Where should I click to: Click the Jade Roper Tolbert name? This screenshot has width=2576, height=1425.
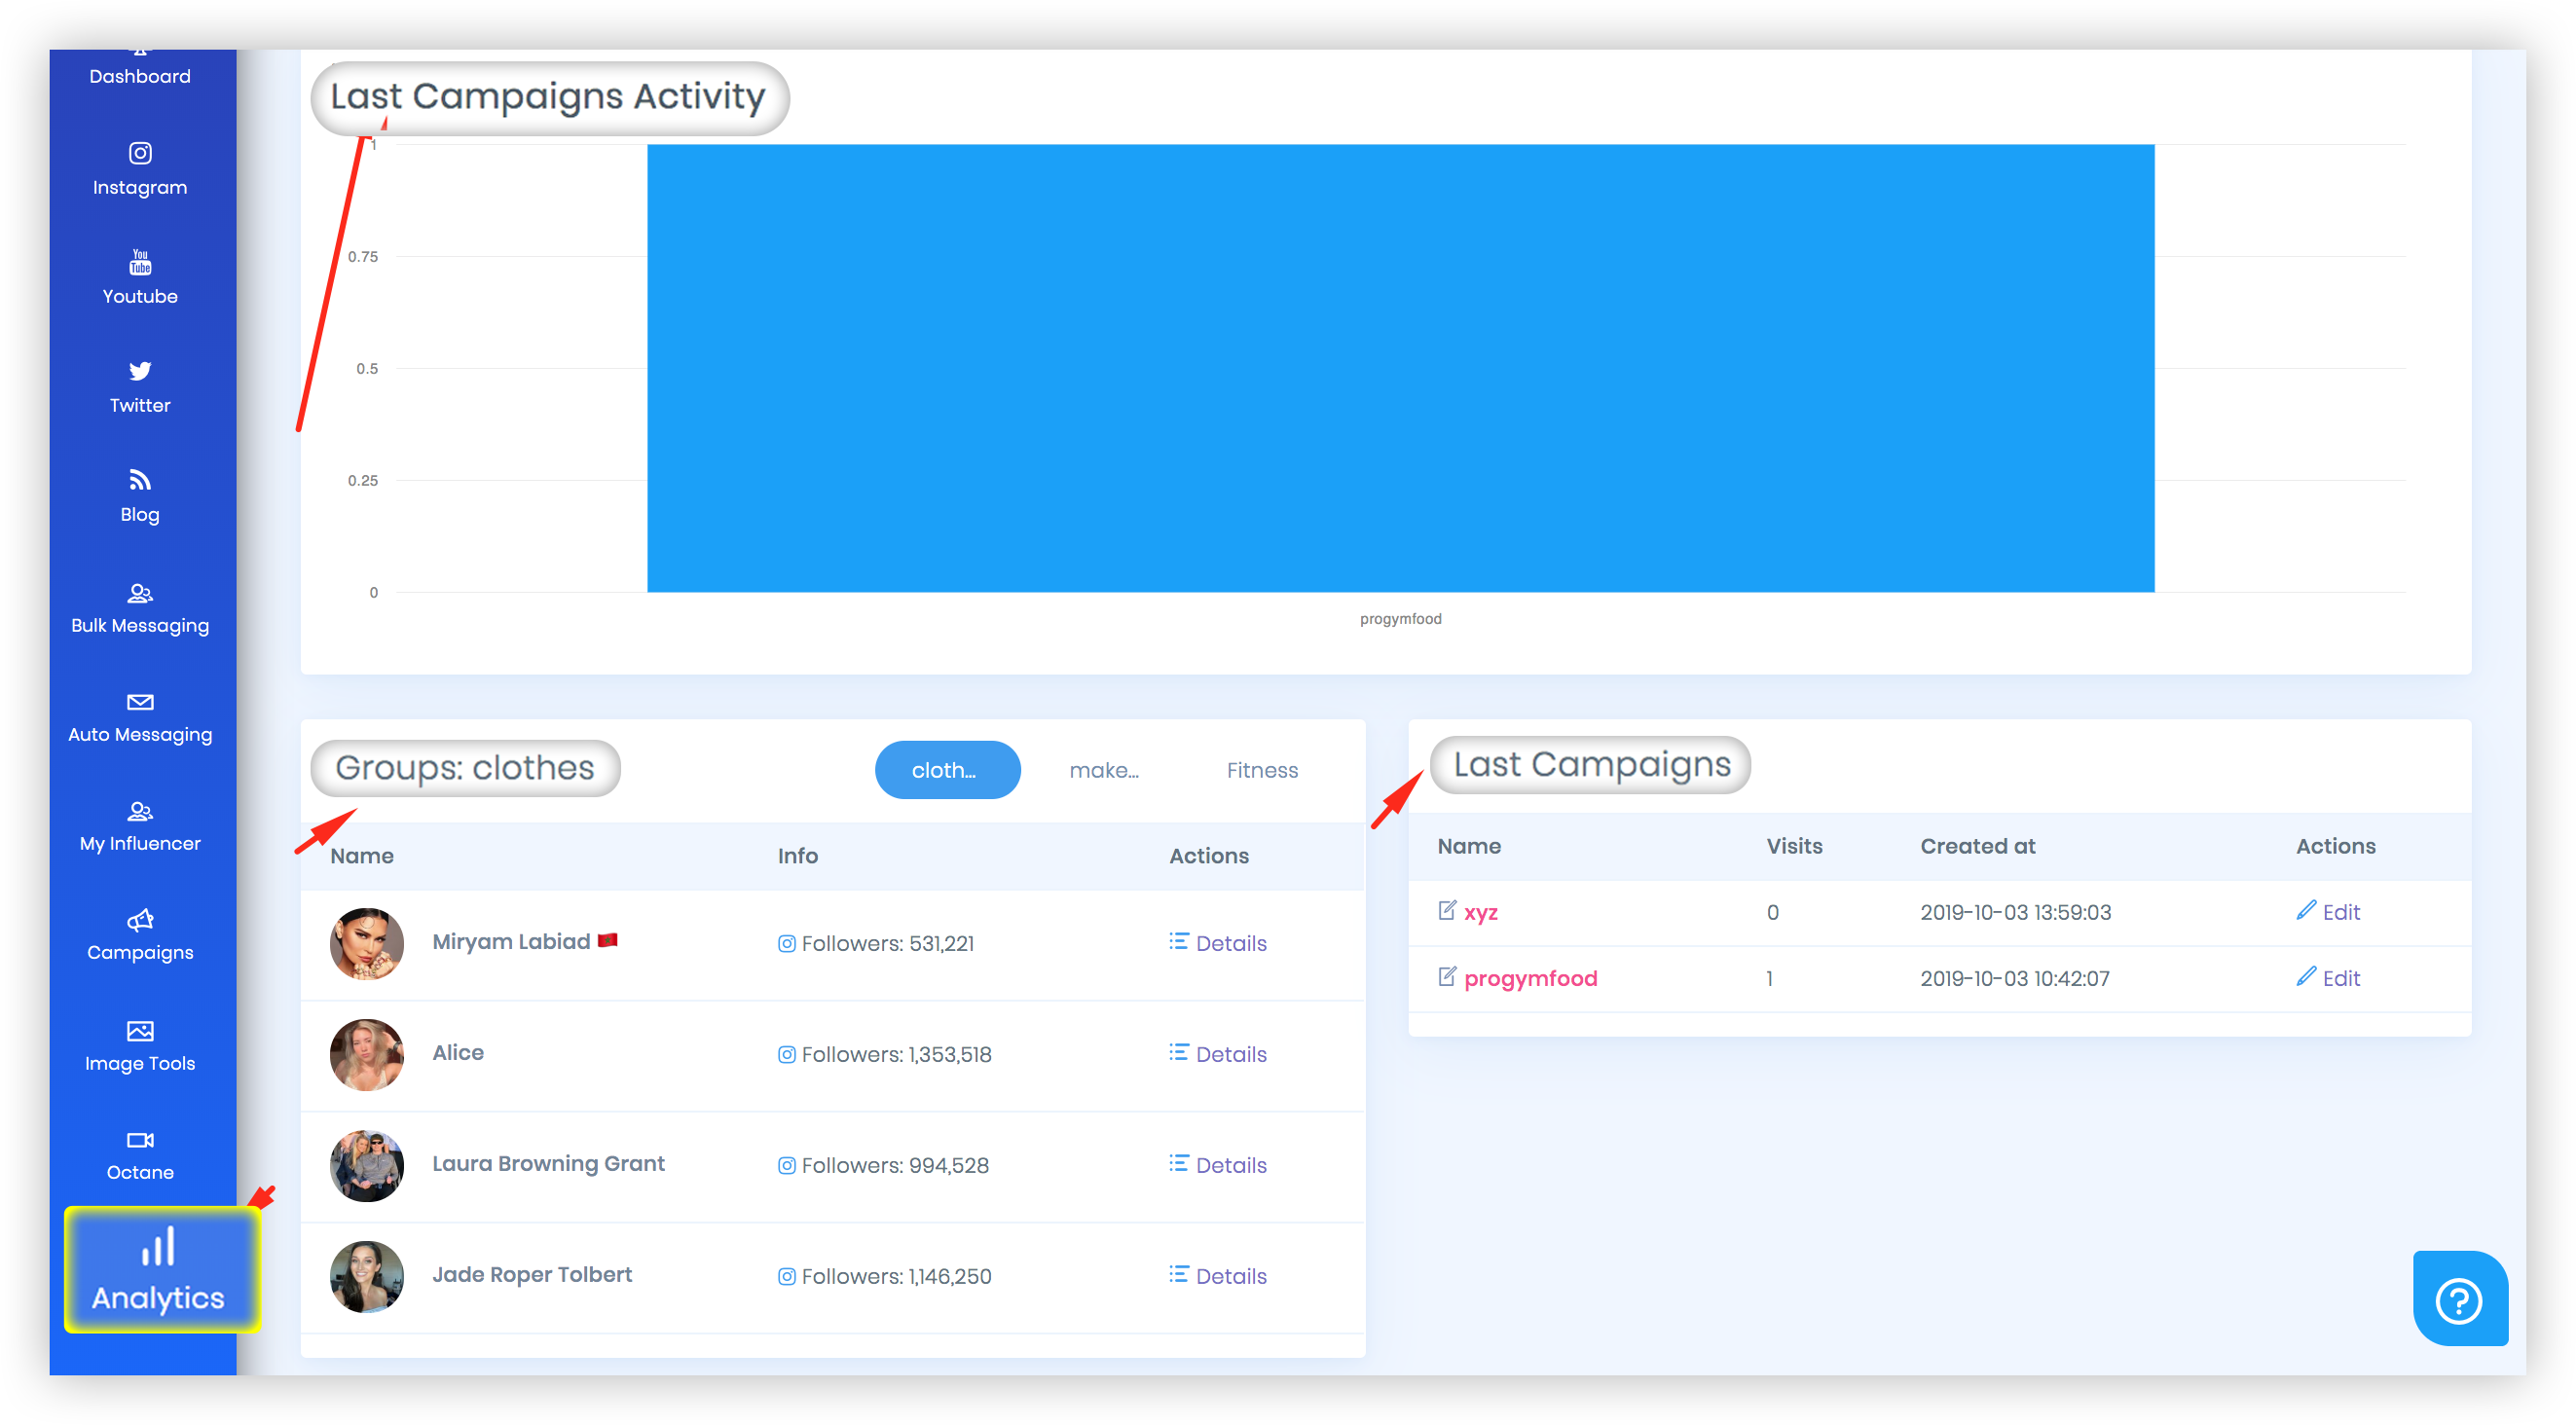531,1274
